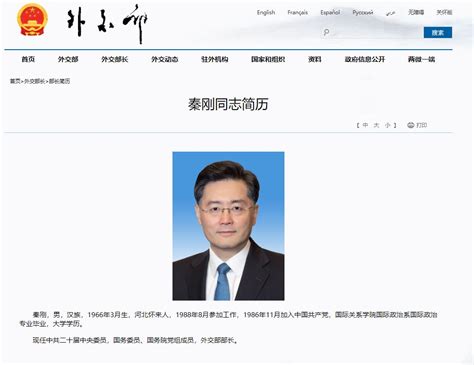Click the printer icon beside 打印

click(x=411, y=125)
